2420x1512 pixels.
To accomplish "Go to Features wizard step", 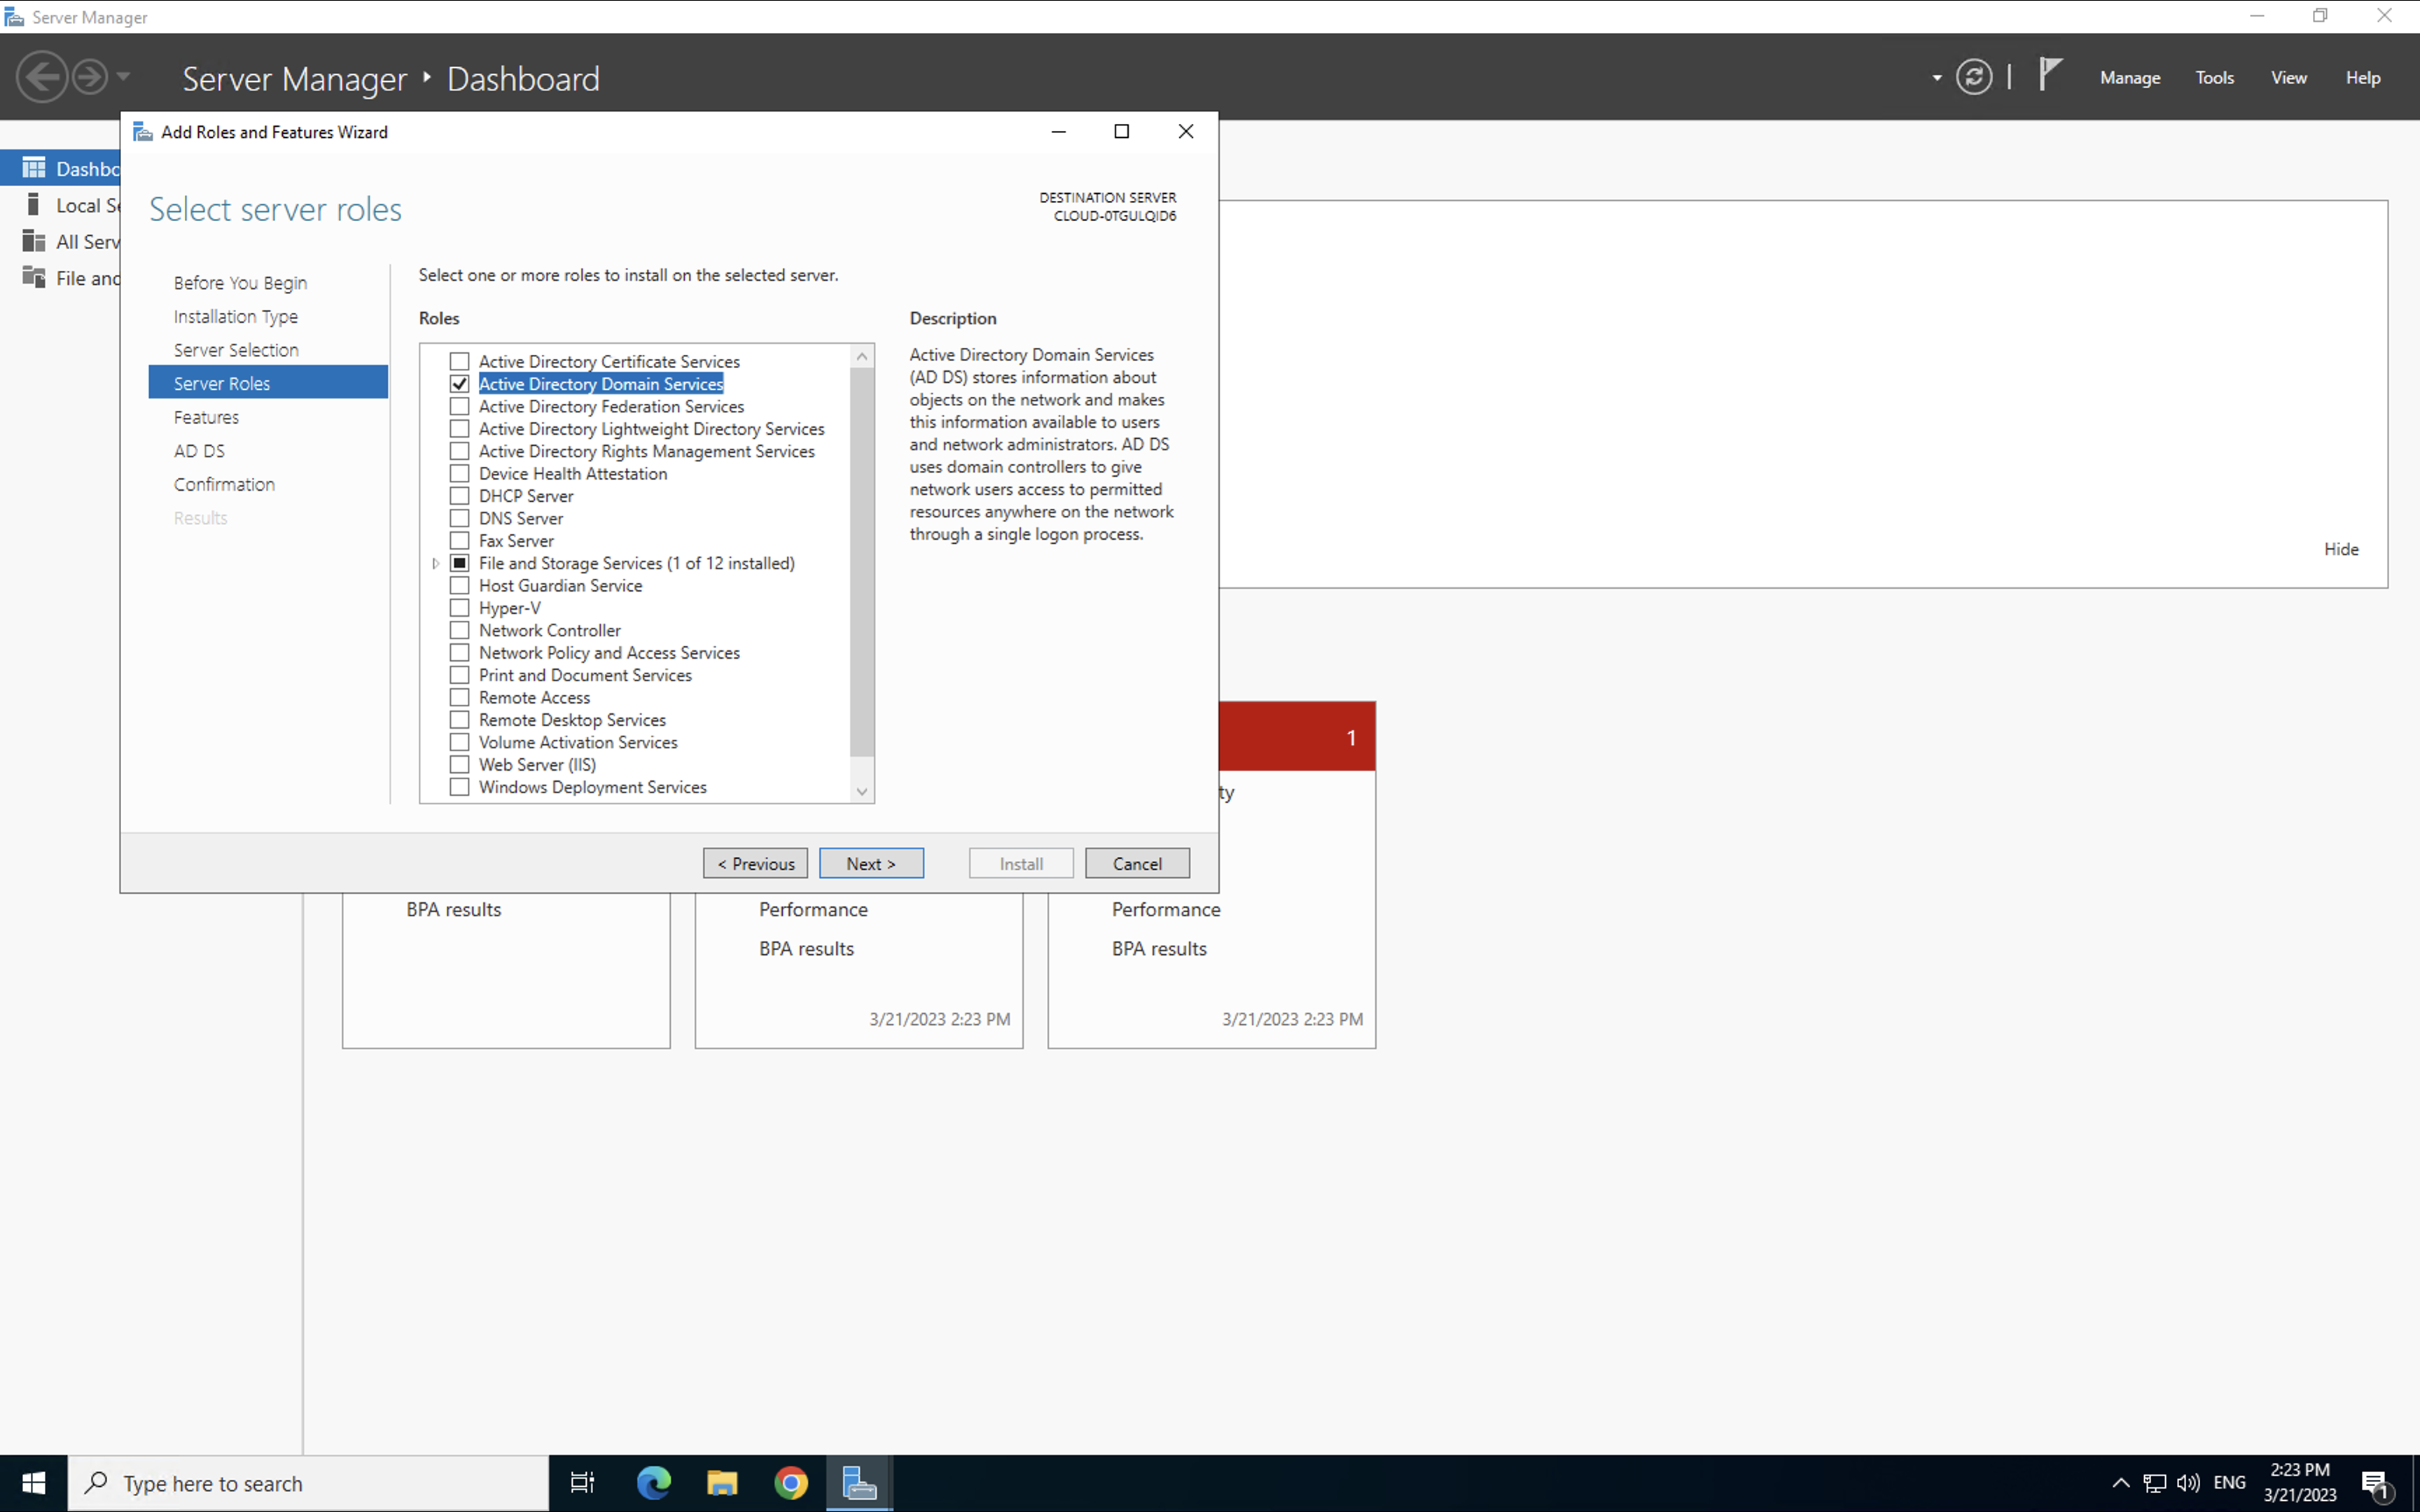I will [x=206, y=417].
